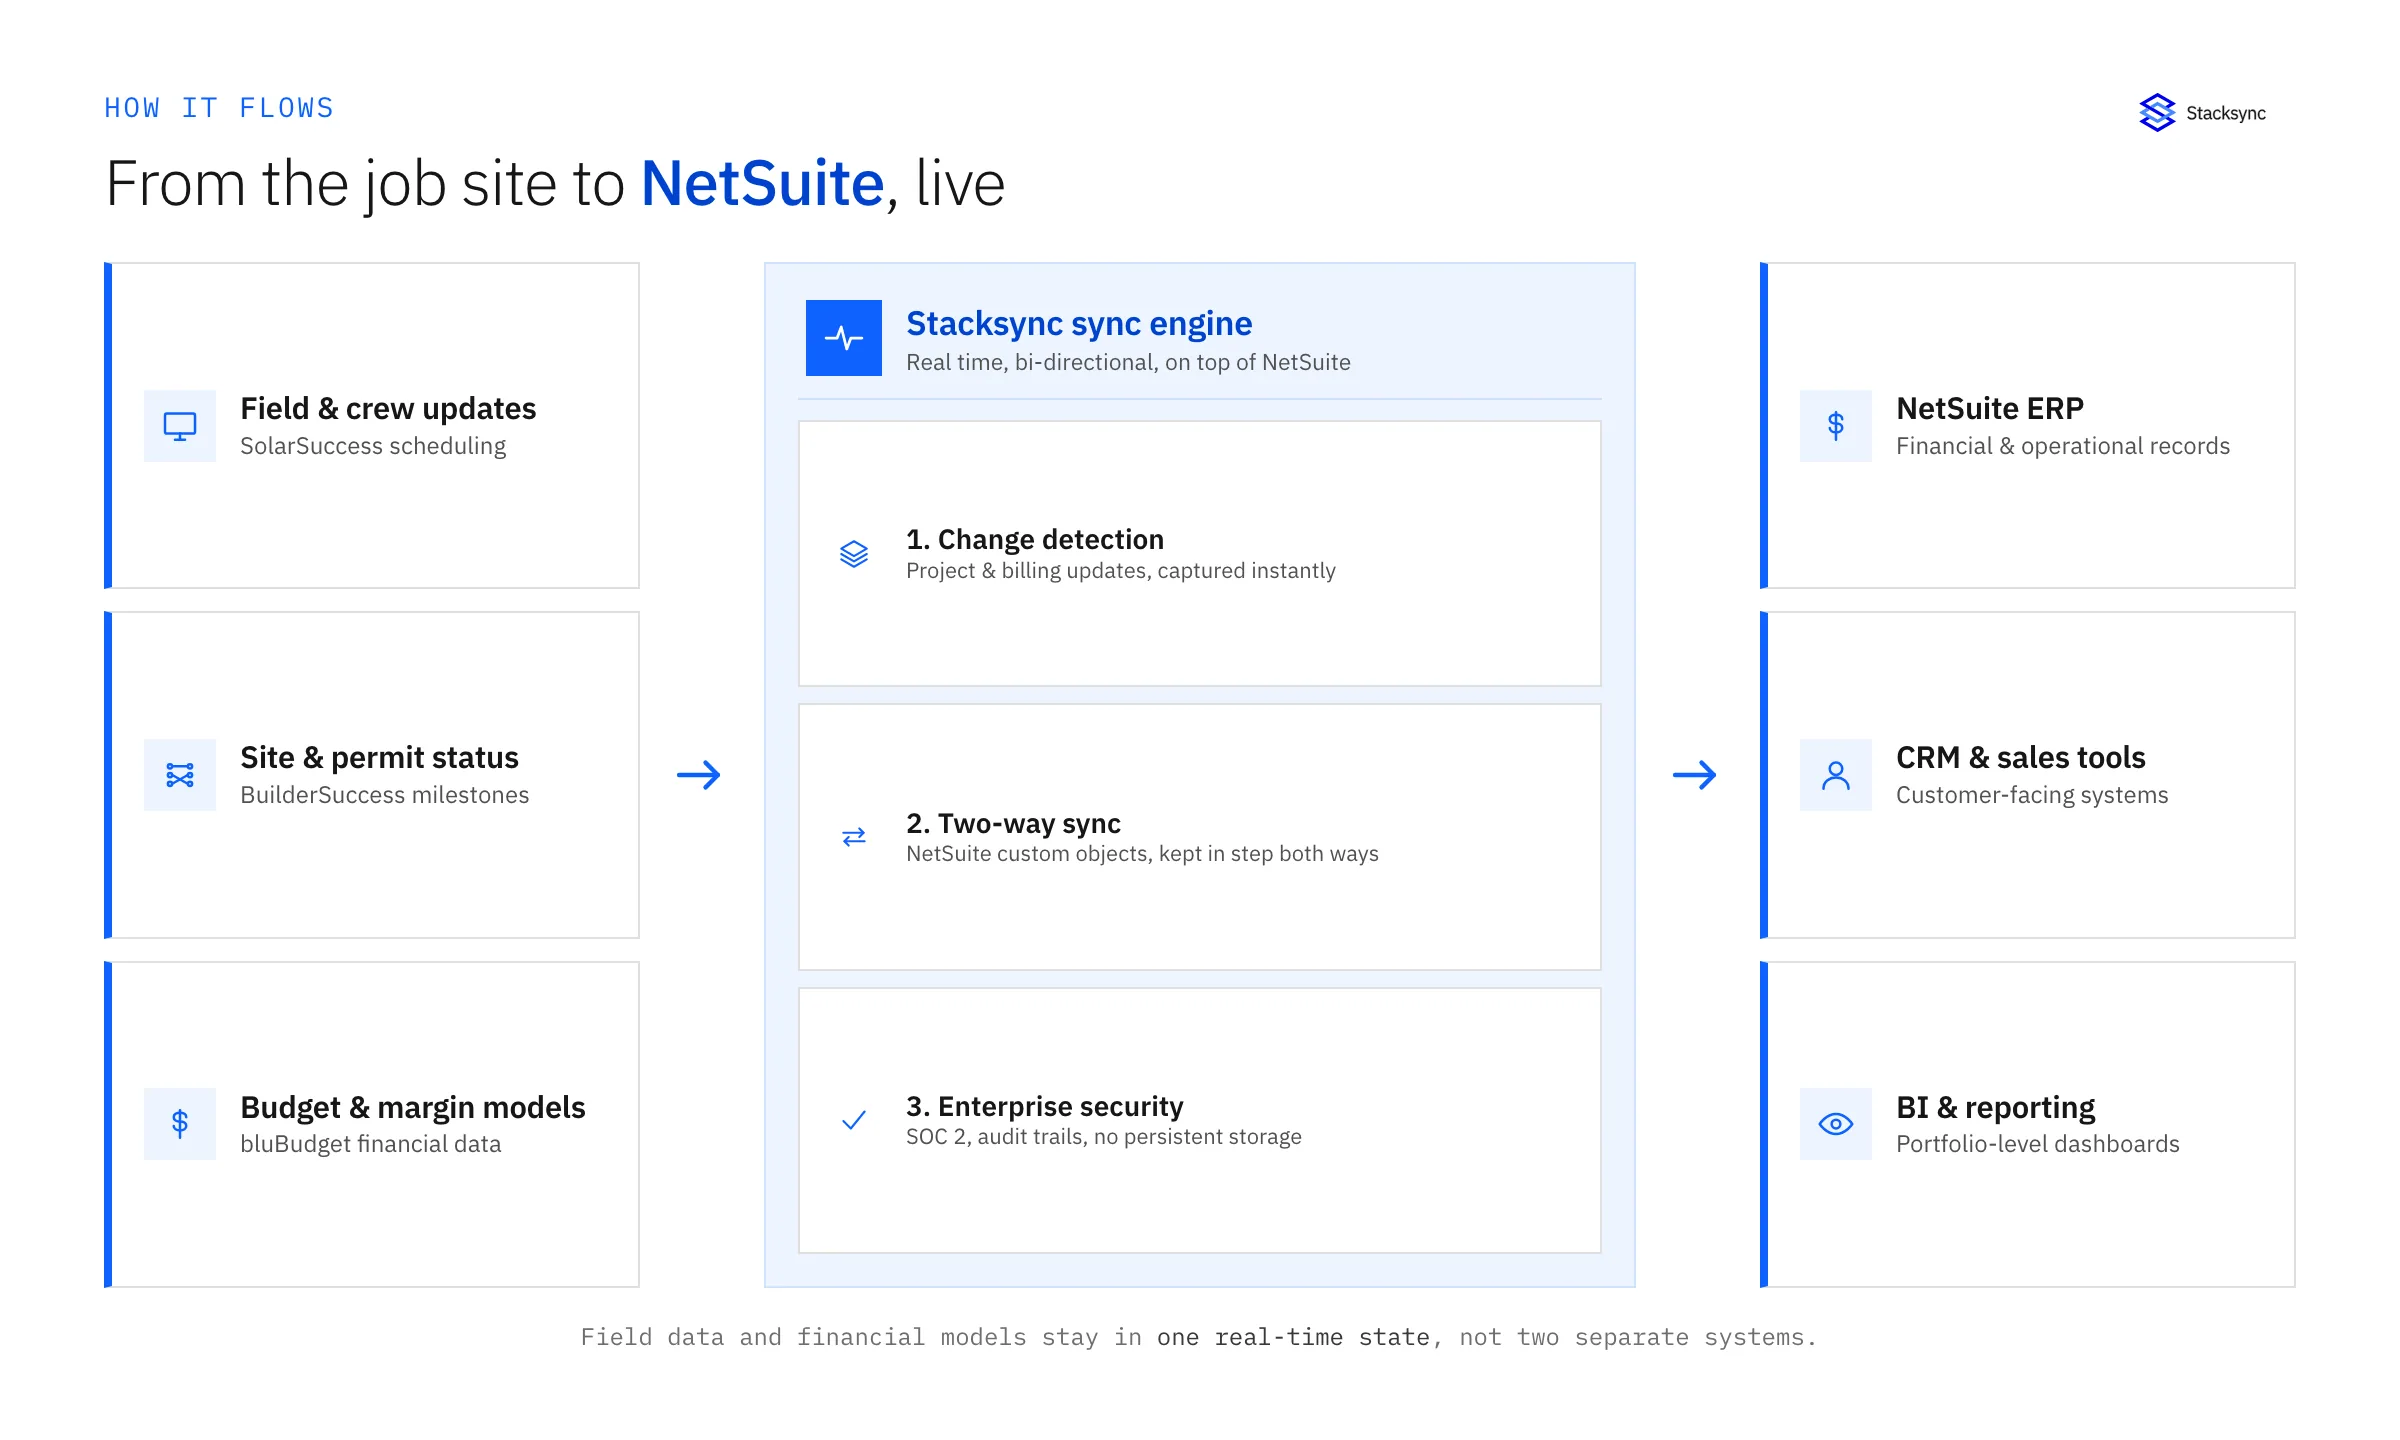Click the checkmark icon beside Enterprise security
The height and width of the screenshot is (1440, 2400).
click(x=854, y=1120)
